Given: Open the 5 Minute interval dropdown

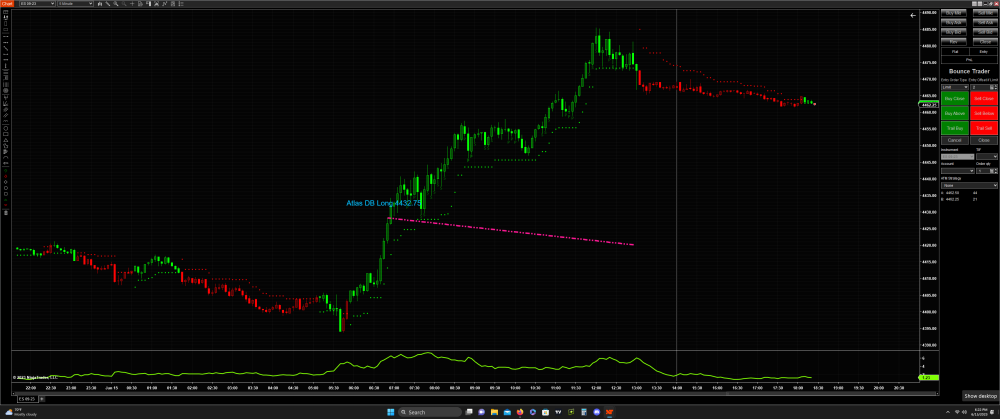Looking at the screenshot, I should (76, 4).
